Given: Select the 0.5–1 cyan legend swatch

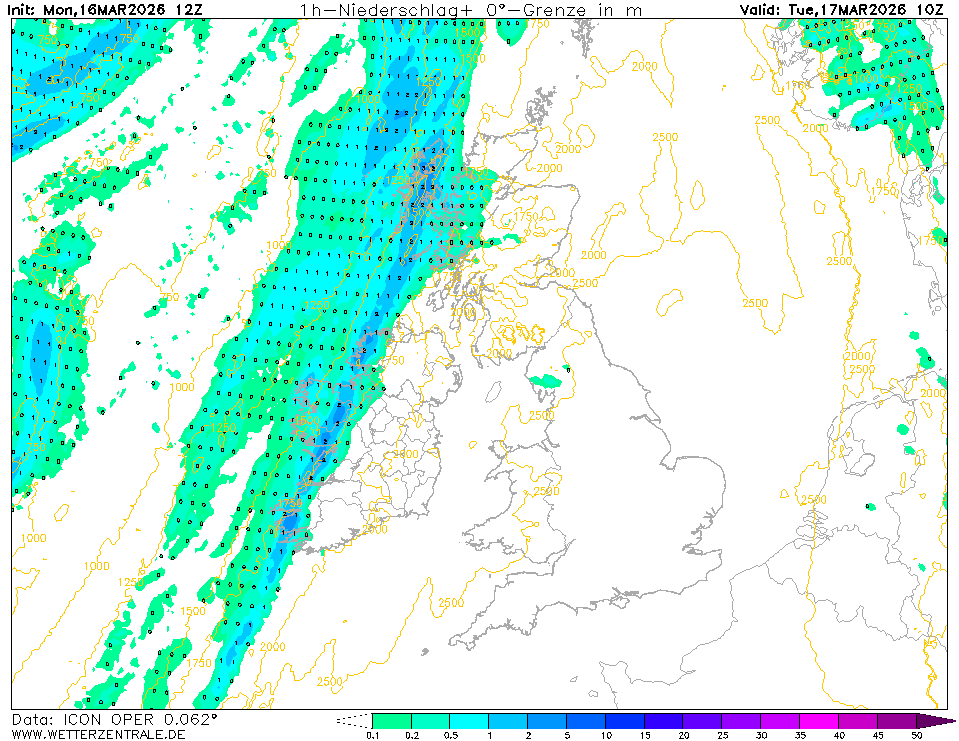Looking at the screenshot, I should tap(469, 720).
